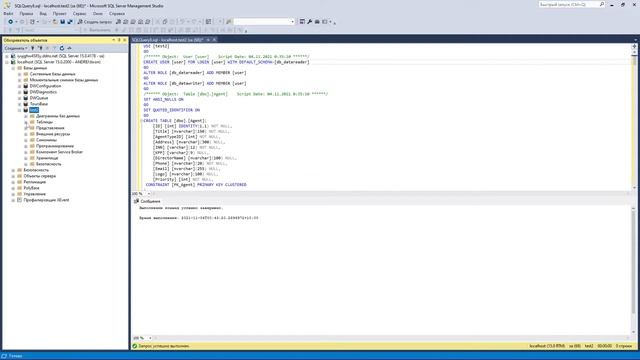Screen dimensions: 640x360
Task: Click the 'Выполнить' execute button
Action: point(97,30)
